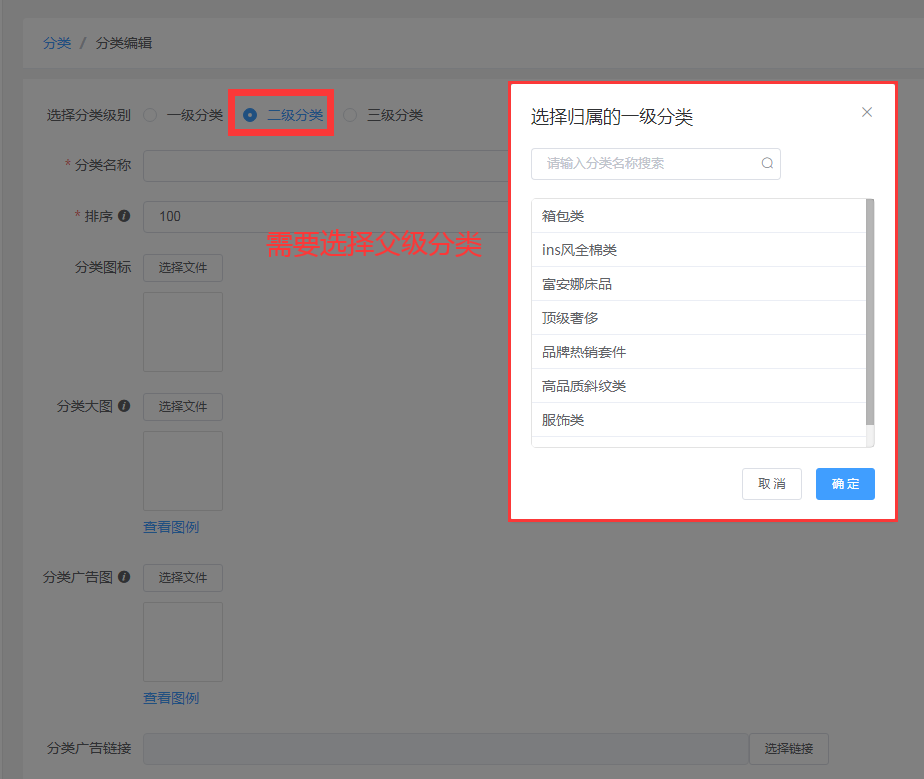Select the 二级分类 radio button
The image size is (924, 779).
coord(250,115)
